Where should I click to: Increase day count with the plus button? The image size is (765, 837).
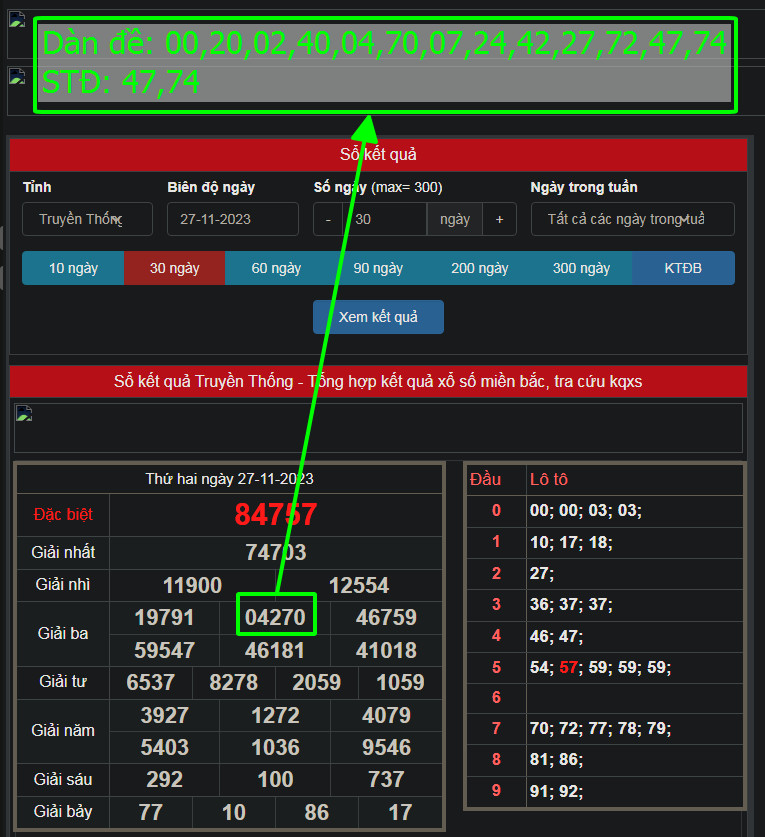pos(499,219)
